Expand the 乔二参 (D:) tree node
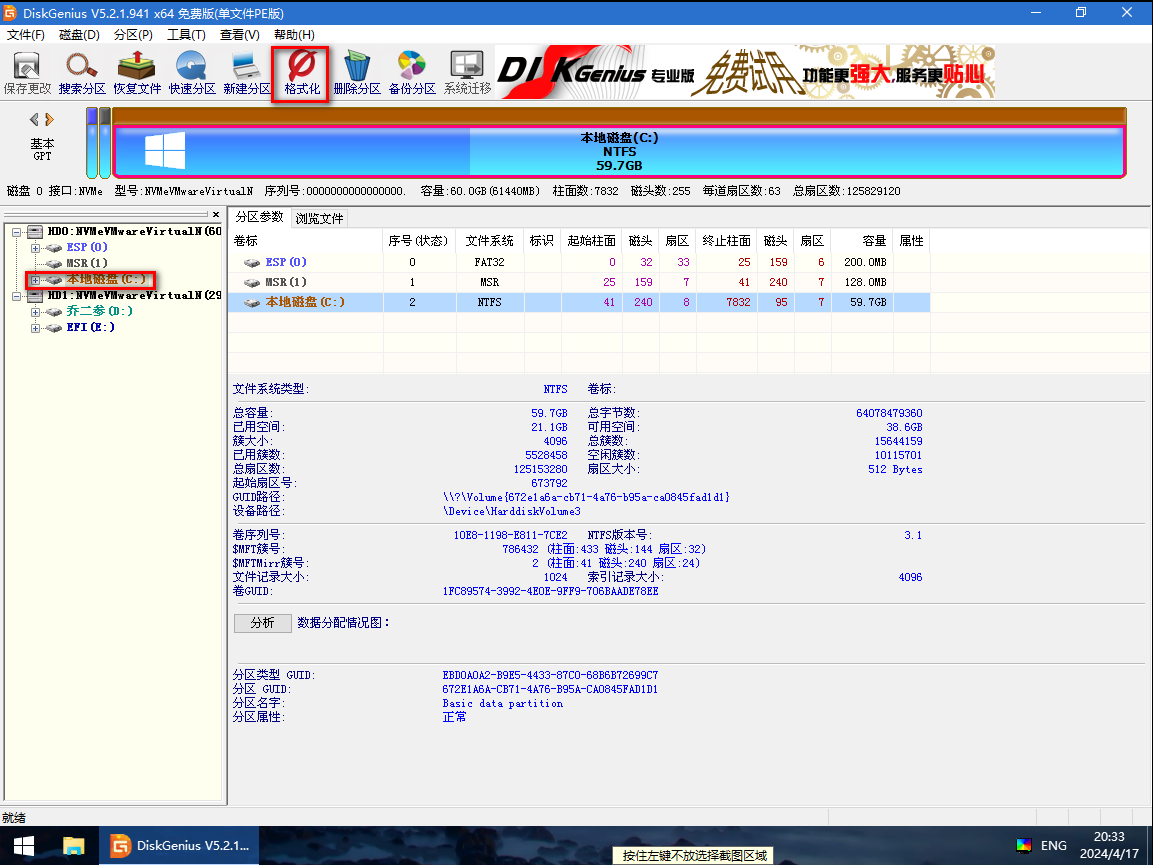Screen dimensions: 1153x865 [x=35, y=312]
